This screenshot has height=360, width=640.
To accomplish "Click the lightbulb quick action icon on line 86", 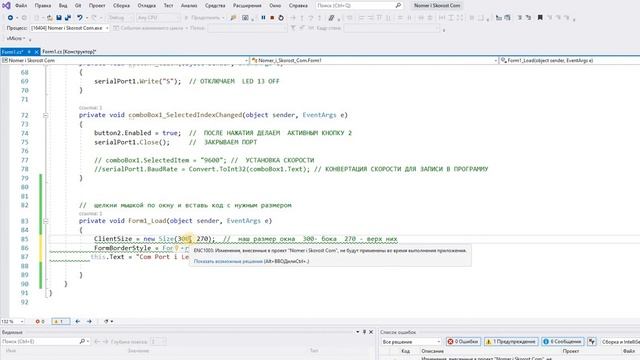I will pyautogui.click(x=177, y=248).
